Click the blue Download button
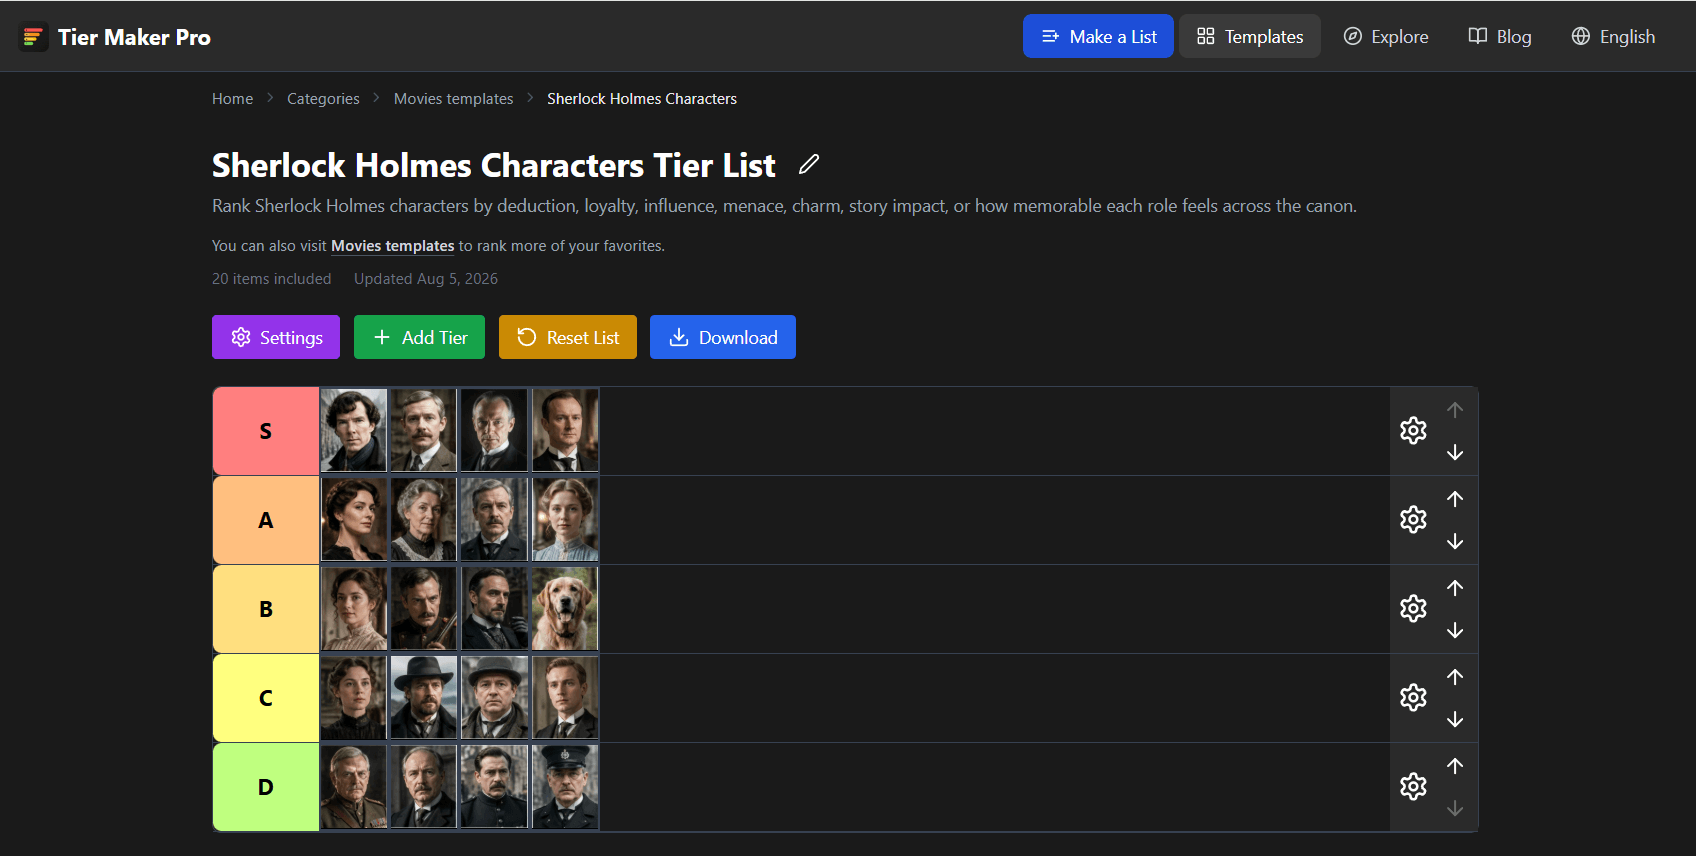The width and height of the screenshot is (1696, 856). coord(723,337)
